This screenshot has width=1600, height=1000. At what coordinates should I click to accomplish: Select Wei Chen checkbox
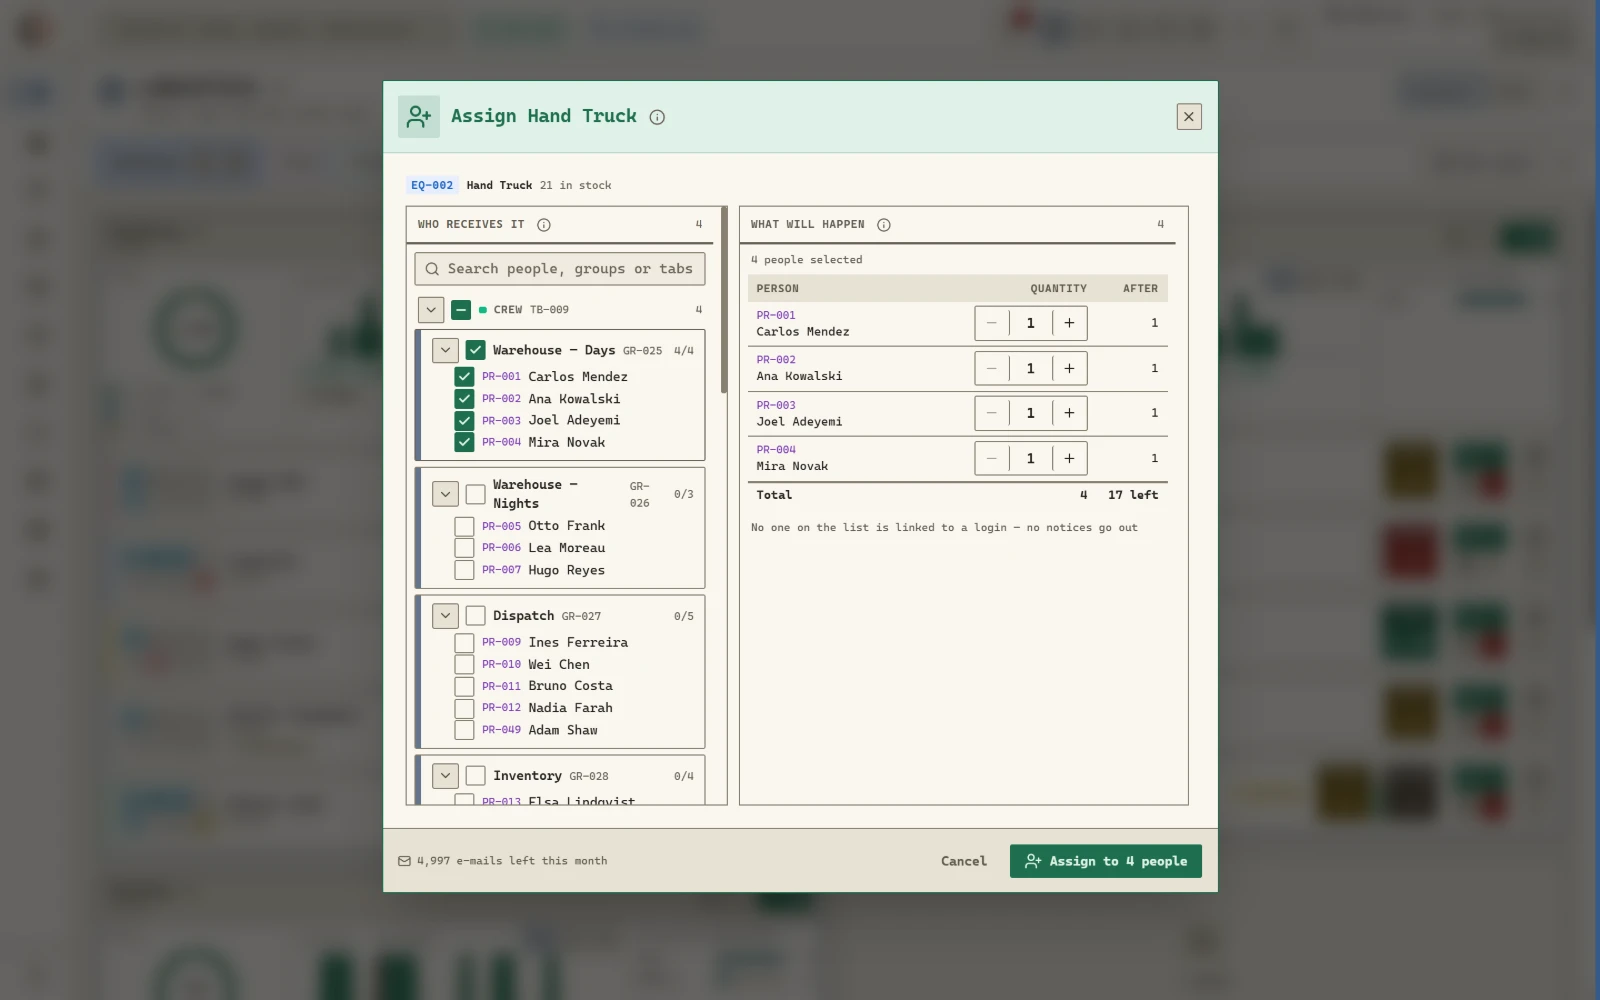click(464, 665)
